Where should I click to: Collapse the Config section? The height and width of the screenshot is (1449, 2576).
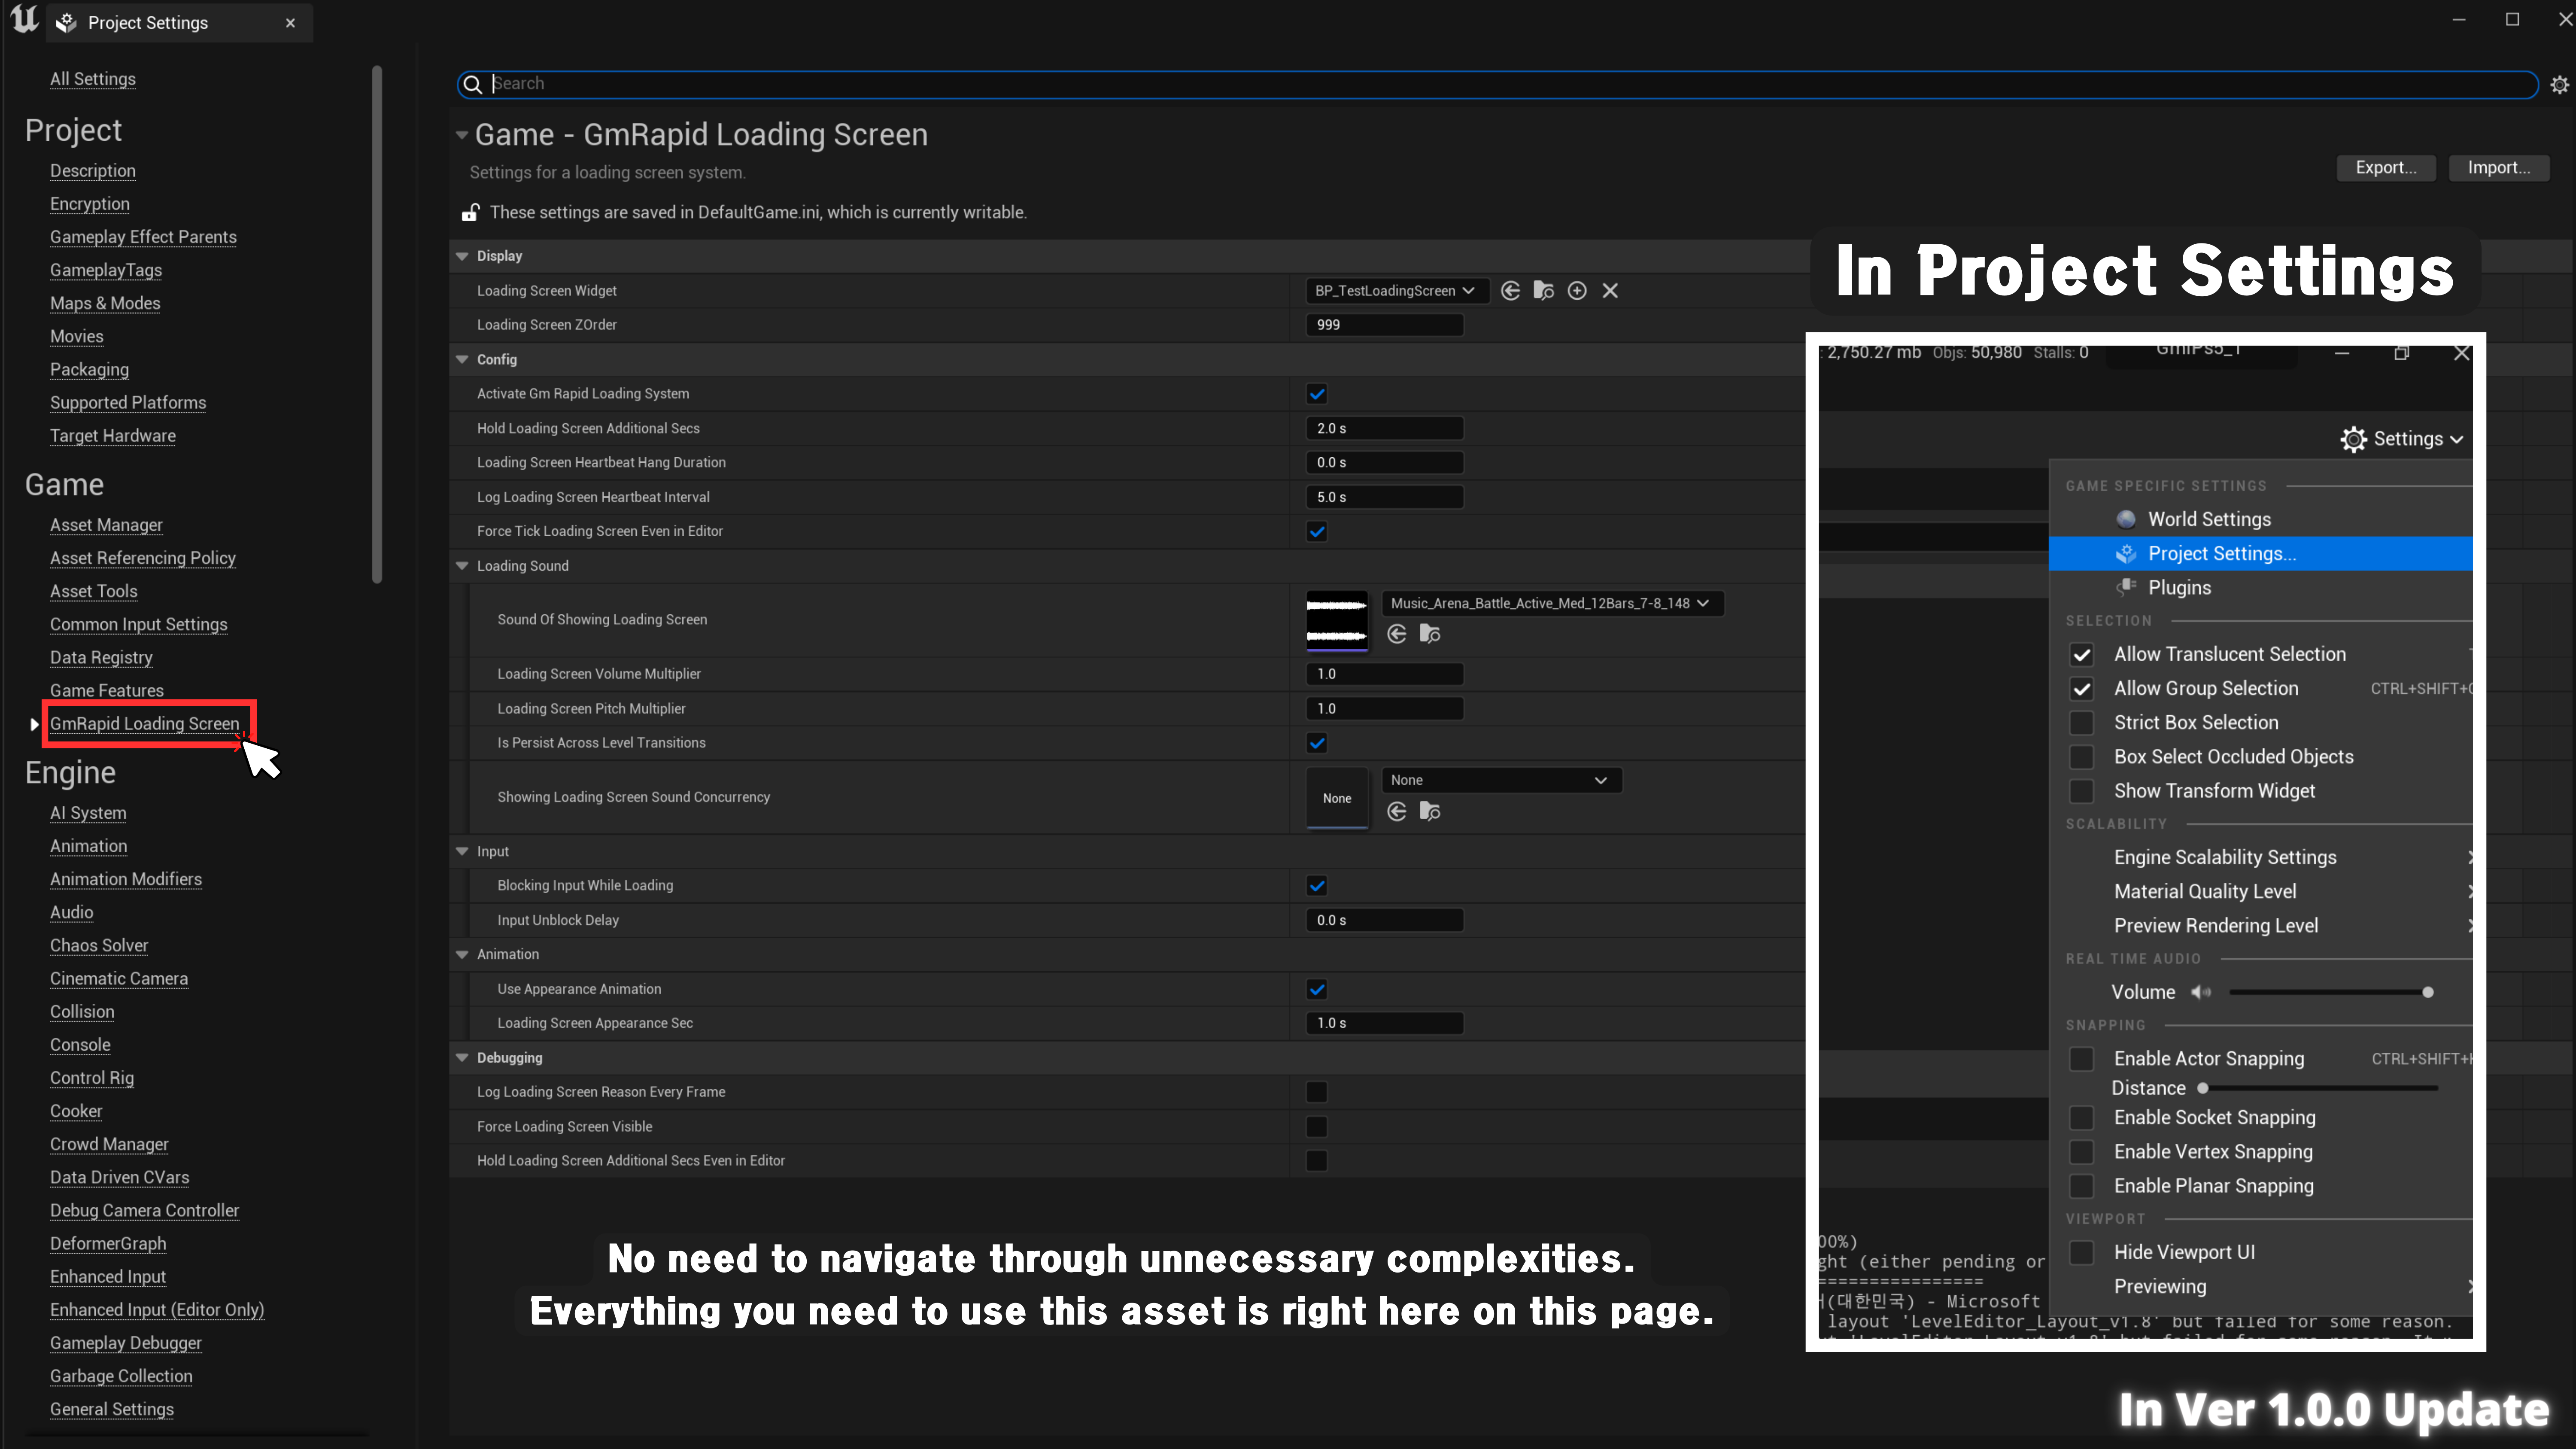(x=462, y=360)
